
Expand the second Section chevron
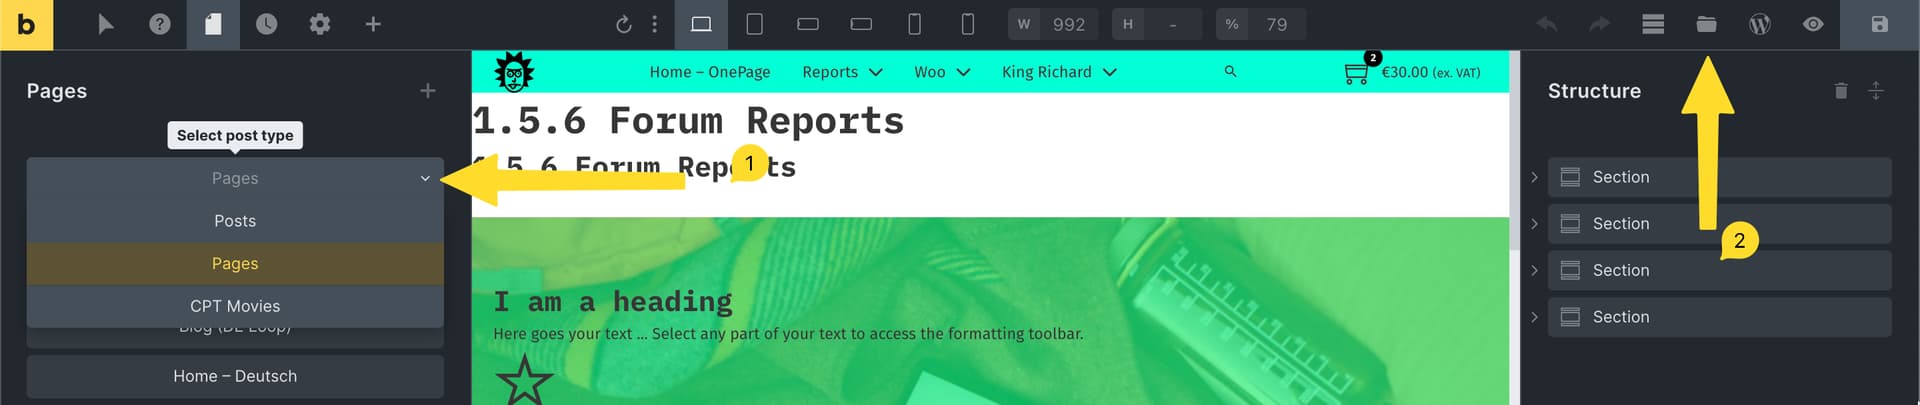coord(1535,224)
